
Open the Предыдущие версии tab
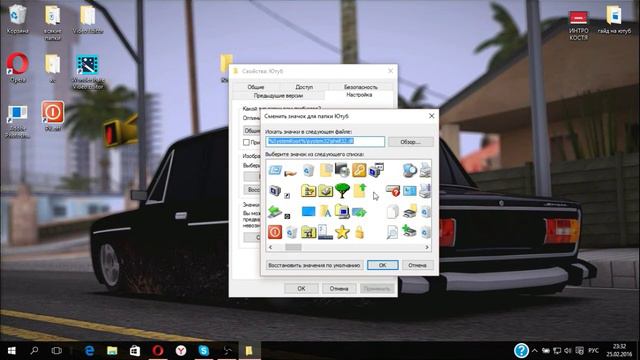tap(278, 96)
